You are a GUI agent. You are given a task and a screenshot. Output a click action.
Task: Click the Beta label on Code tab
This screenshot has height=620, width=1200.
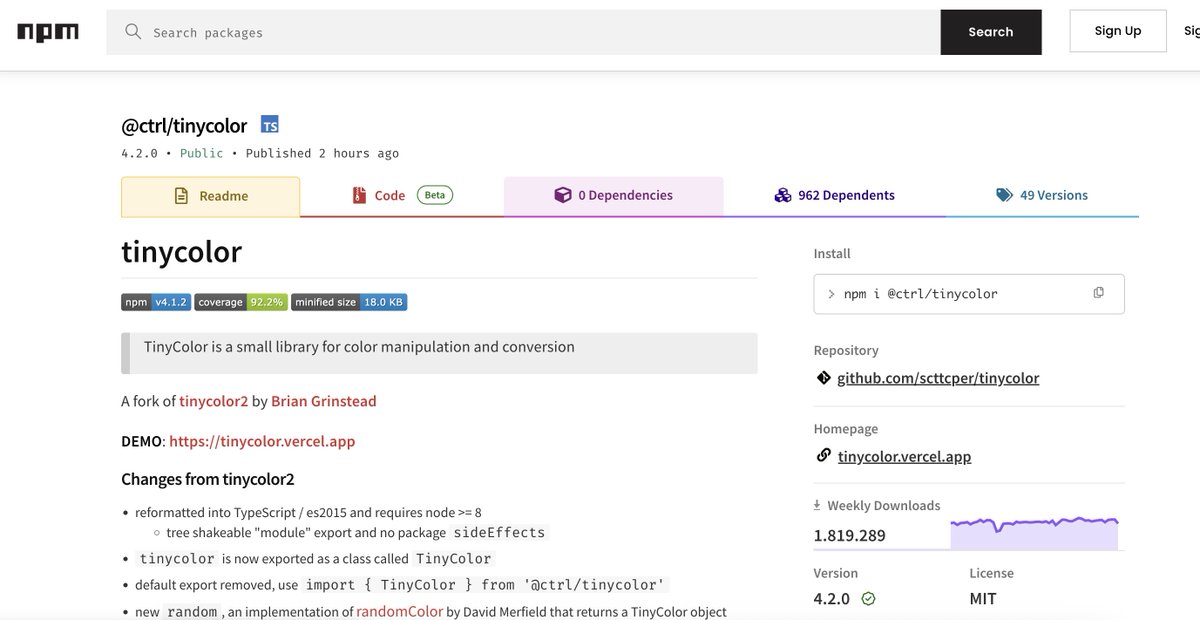coord(434,195)
